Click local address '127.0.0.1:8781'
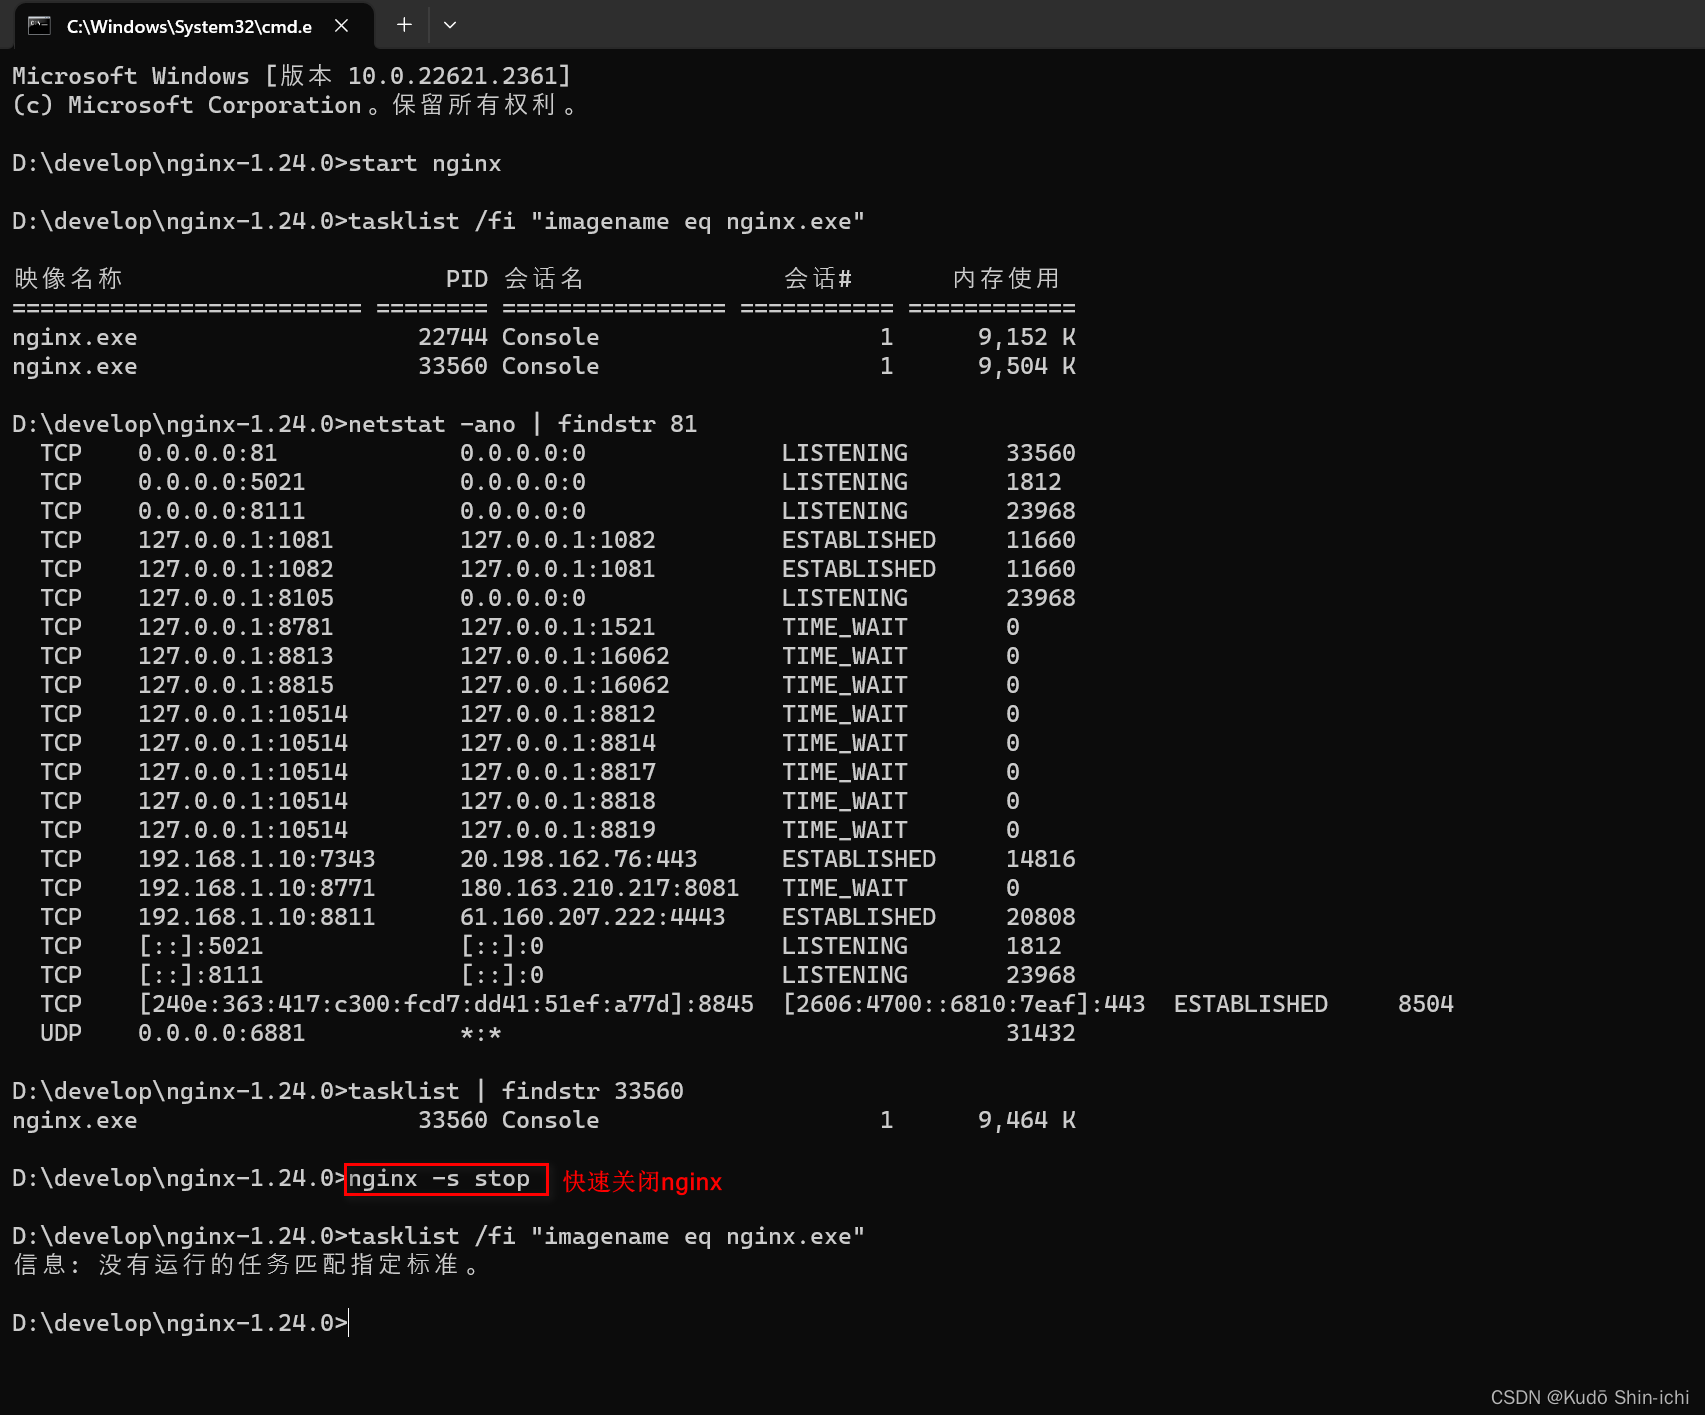Image resolution: width=1705 pixels, height=1415 pixels. 236,627
